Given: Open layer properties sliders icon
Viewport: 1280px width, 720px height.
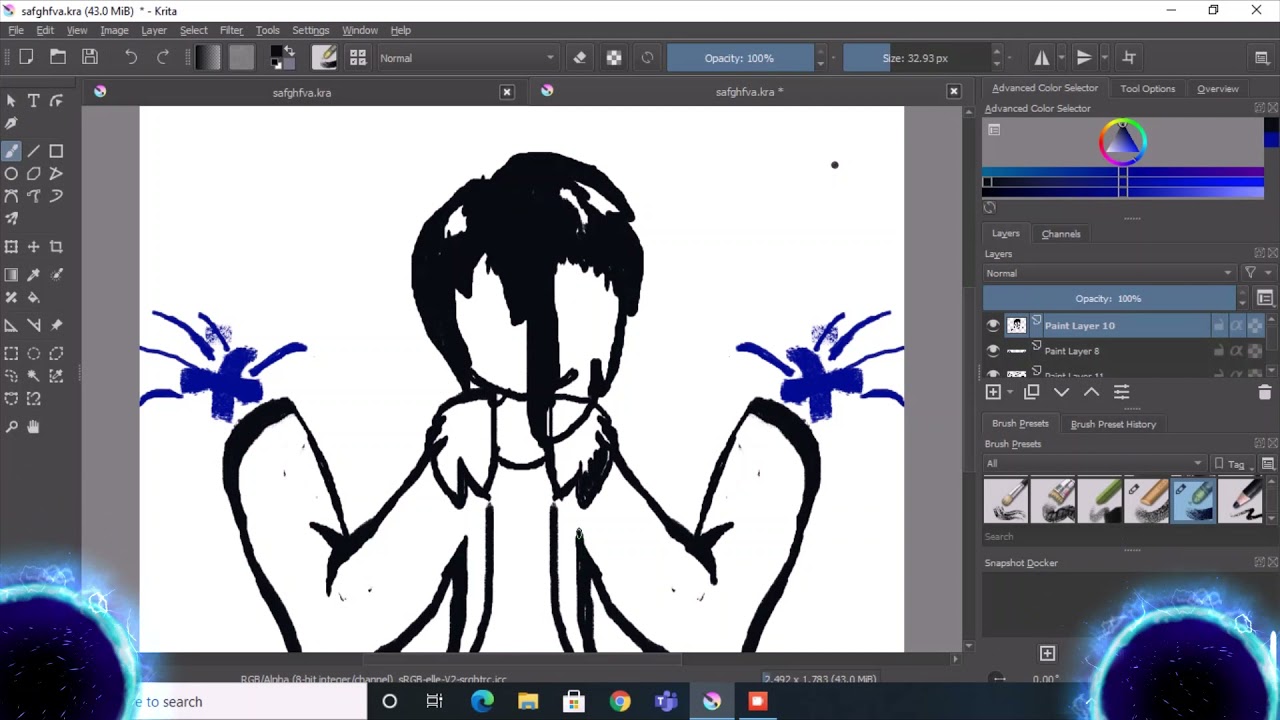Looking at the screenshot, I should [x=1121, y=392].
